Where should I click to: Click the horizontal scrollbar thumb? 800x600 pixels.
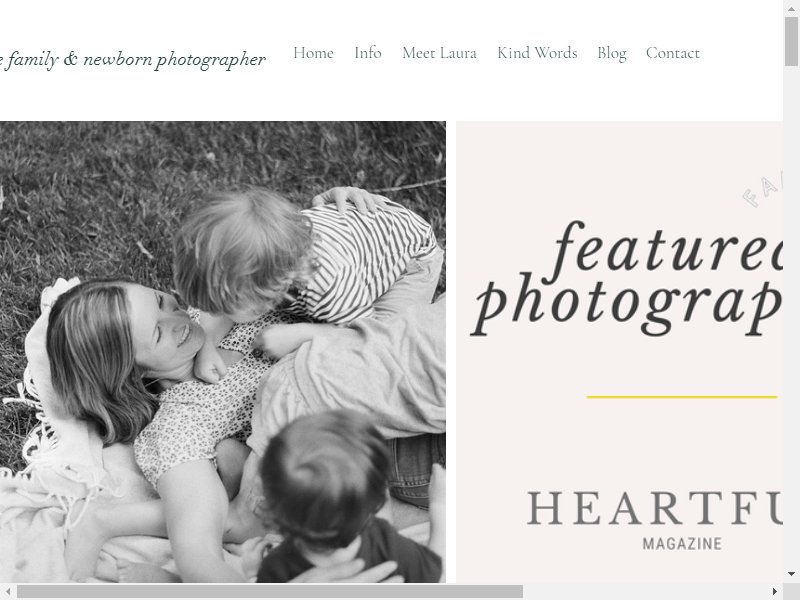pos(270,592)
